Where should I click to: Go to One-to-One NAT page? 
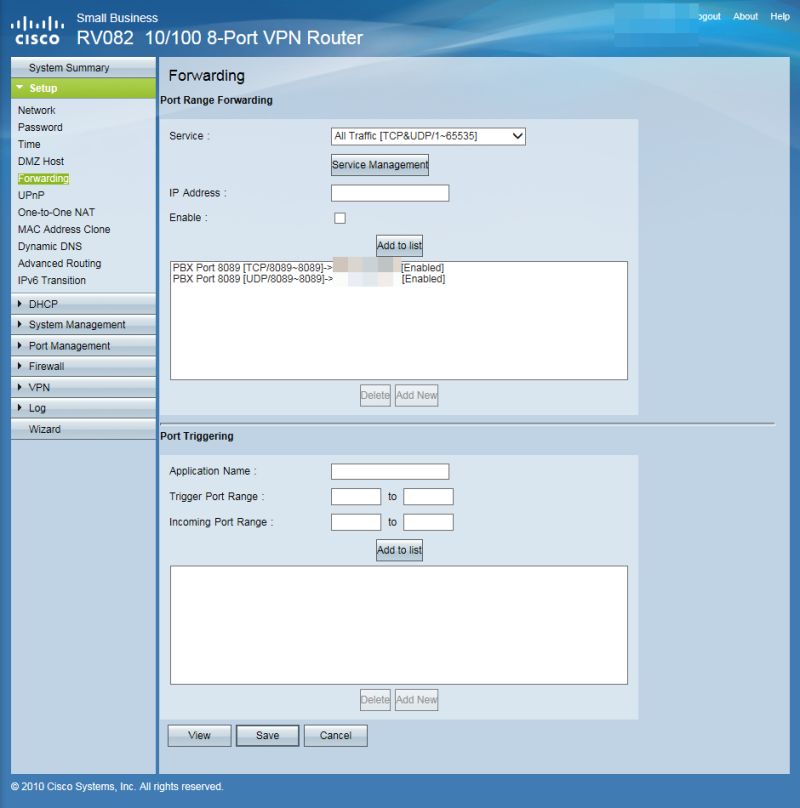coord(56,212)
